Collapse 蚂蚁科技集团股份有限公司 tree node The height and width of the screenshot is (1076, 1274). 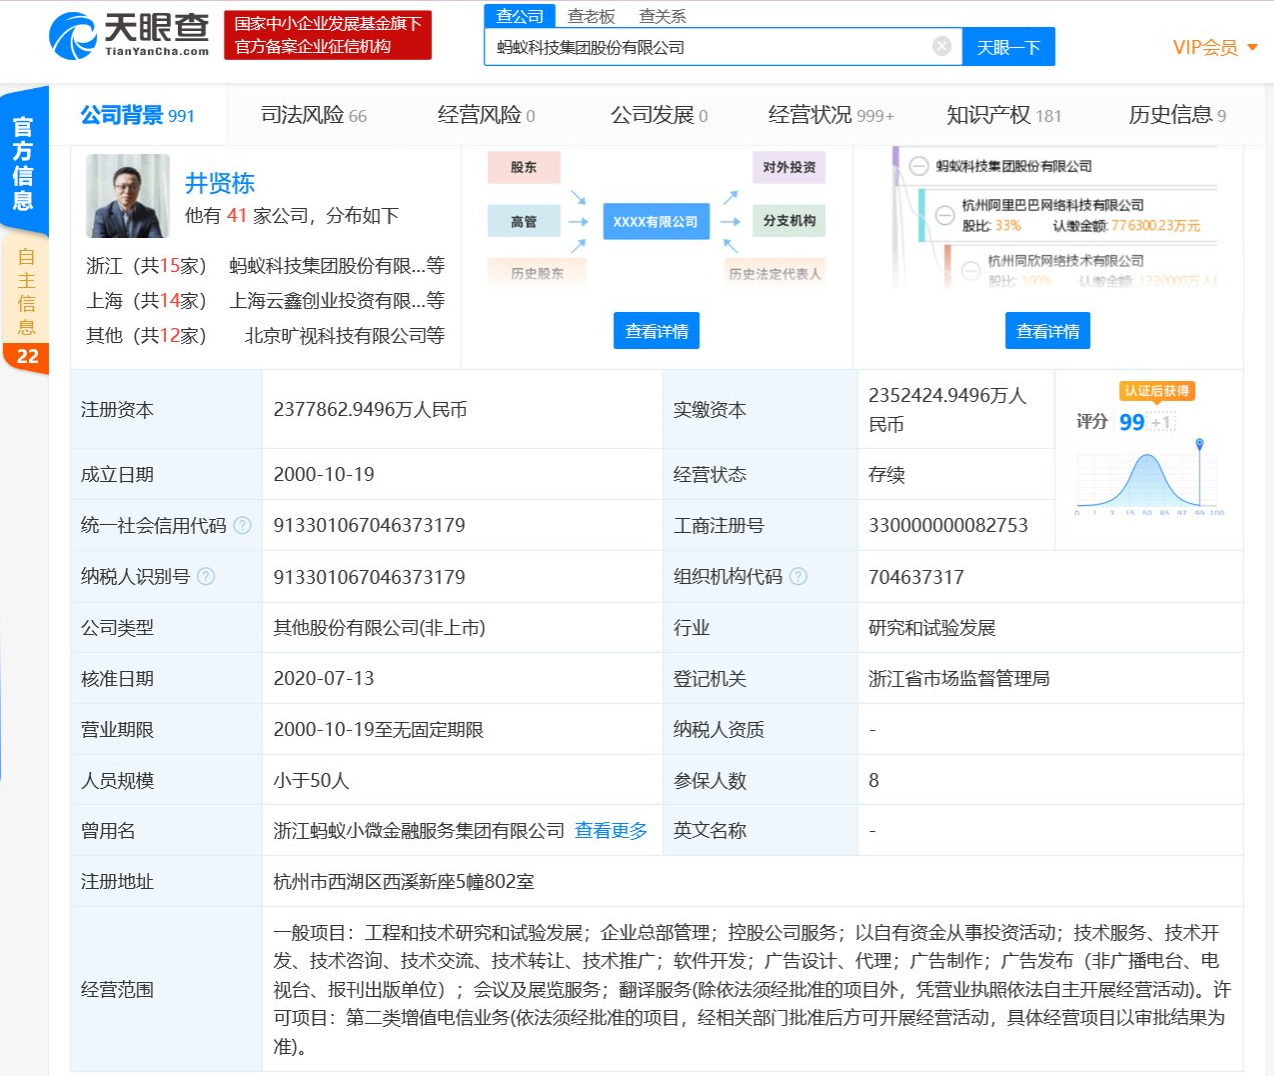pyautogui.click(x=918, y=167)
